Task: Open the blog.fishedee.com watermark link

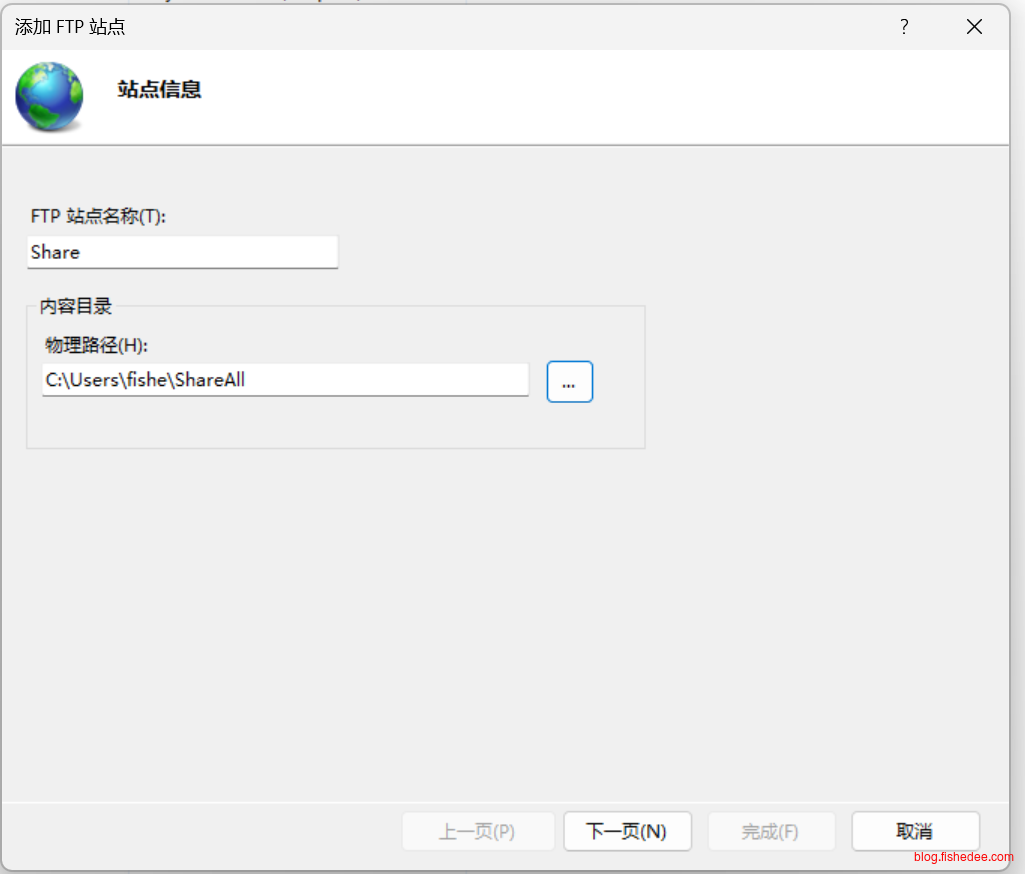Action: (x=963, y=857)
